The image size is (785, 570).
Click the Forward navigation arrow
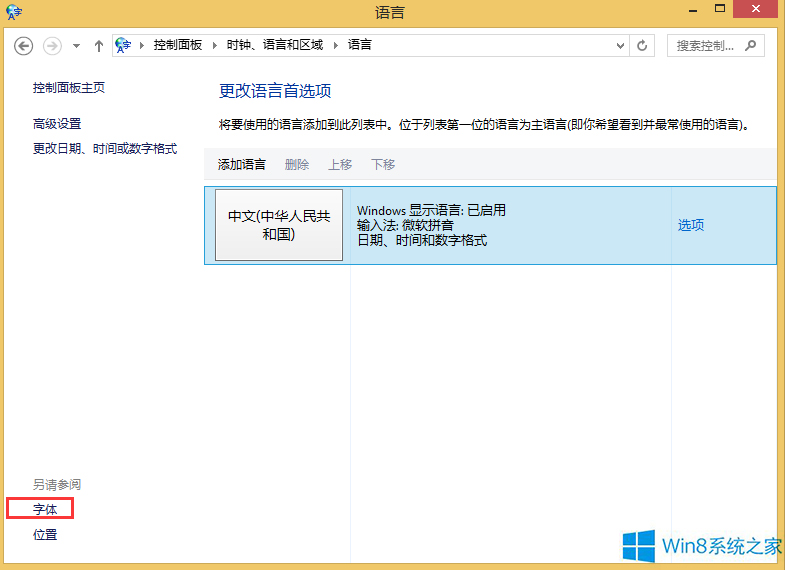pyautogui.click(x=52, y=46)
